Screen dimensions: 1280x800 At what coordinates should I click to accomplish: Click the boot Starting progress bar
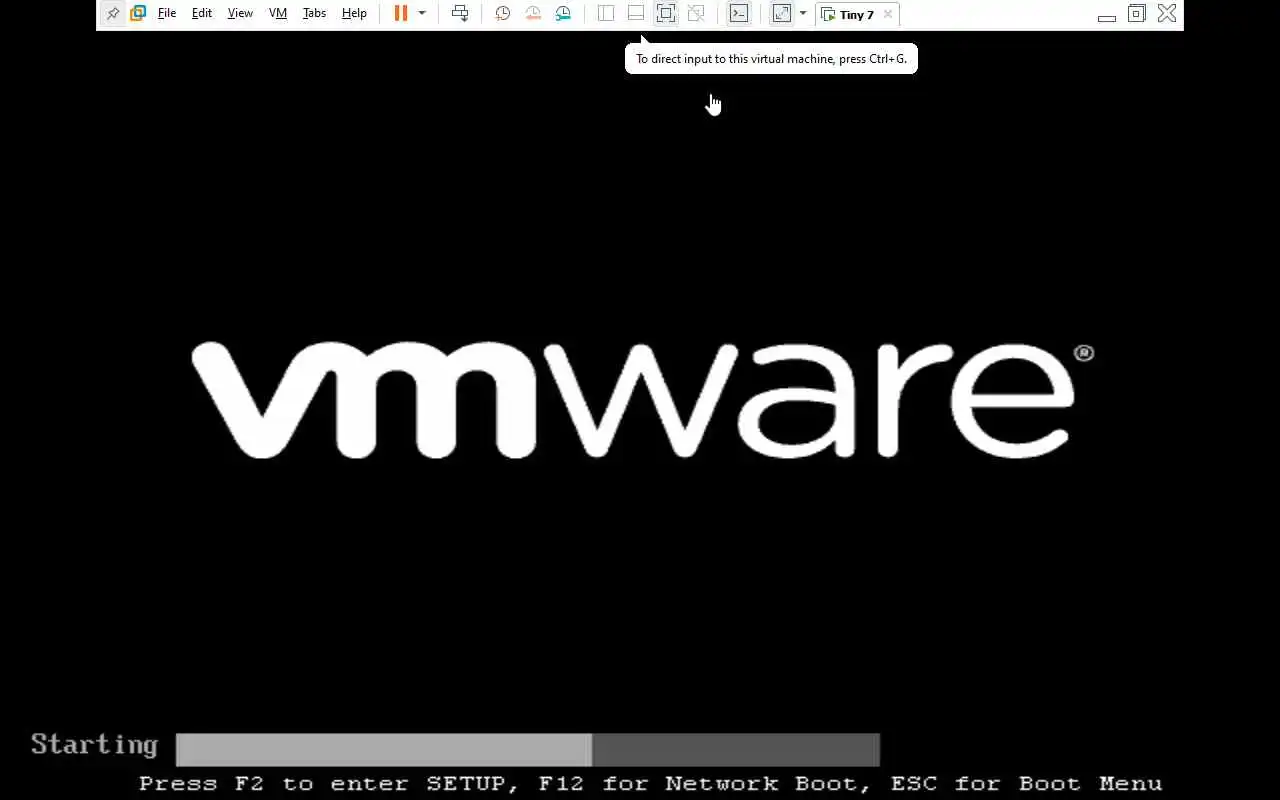tap(527, 749)
